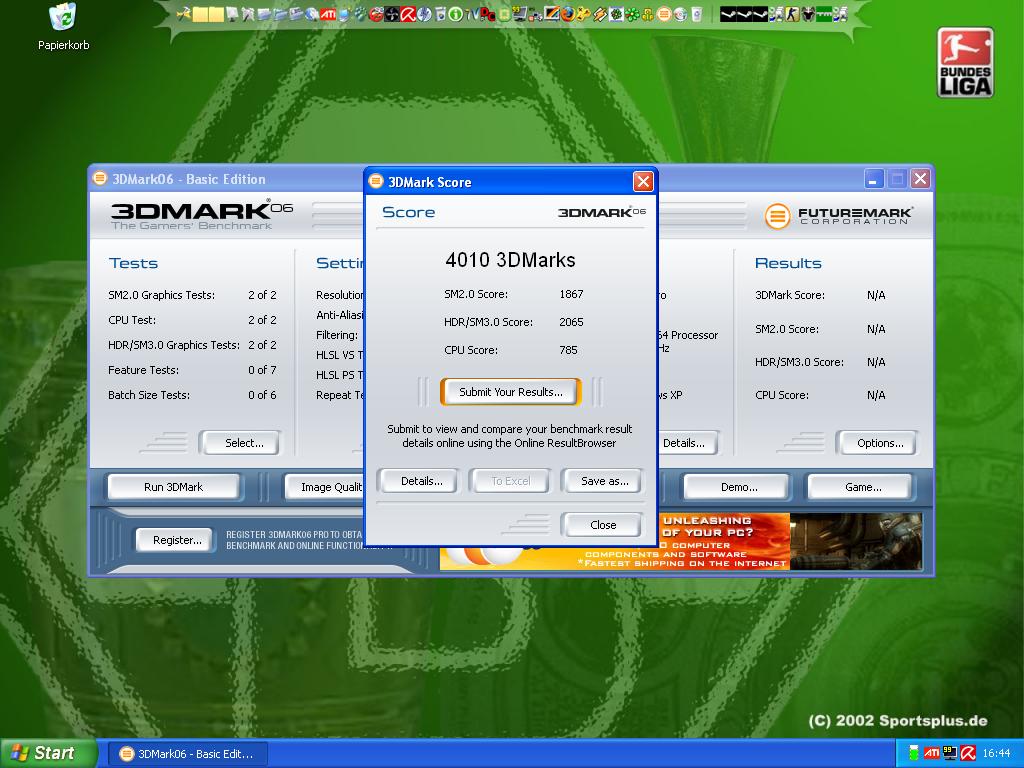Click CPU Score value 785
This screenshot has height=768, width=1024.
[x=568, y=350]
